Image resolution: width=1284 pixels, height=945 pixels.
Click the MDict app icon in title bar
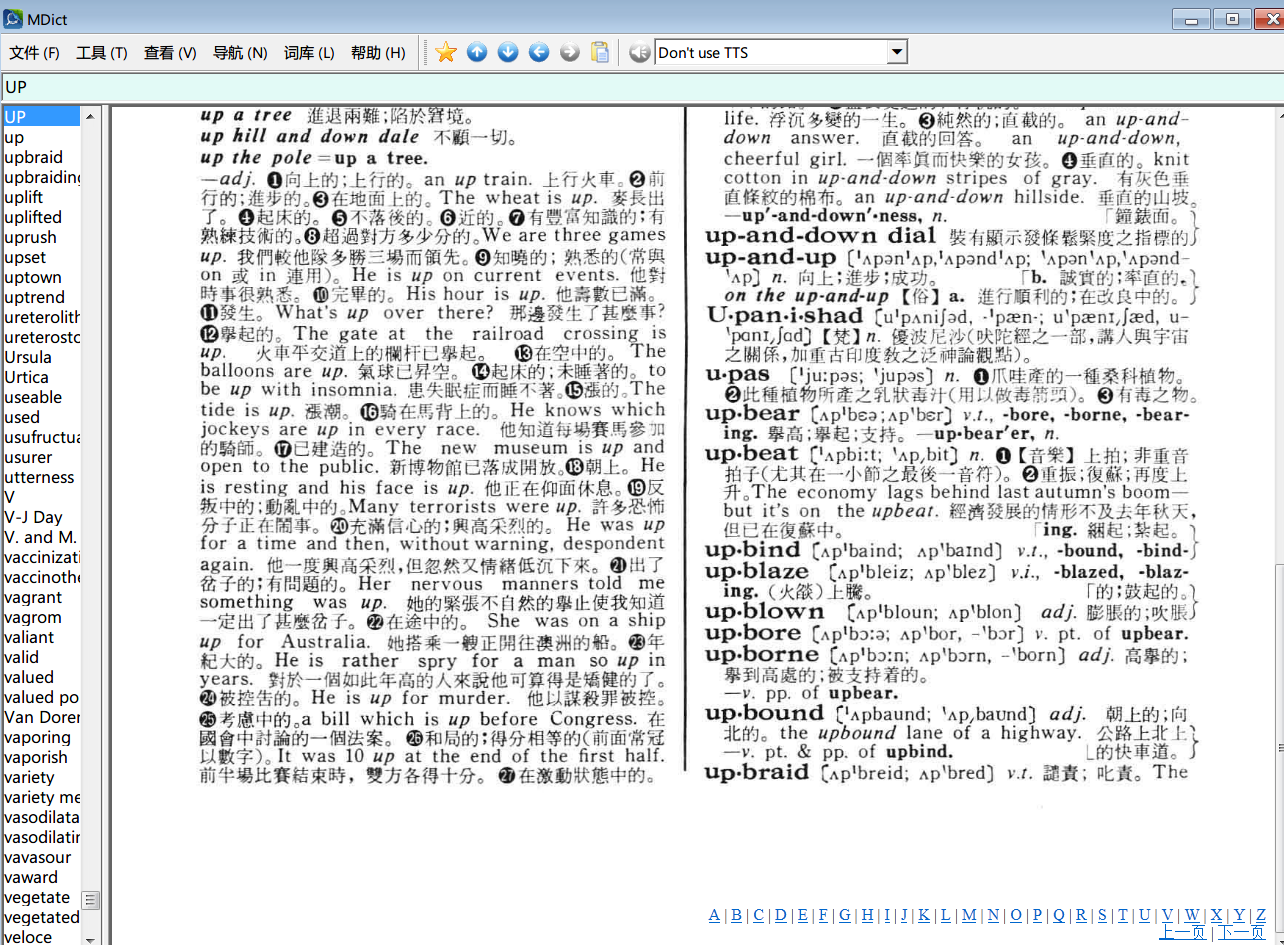coord(14,17)
